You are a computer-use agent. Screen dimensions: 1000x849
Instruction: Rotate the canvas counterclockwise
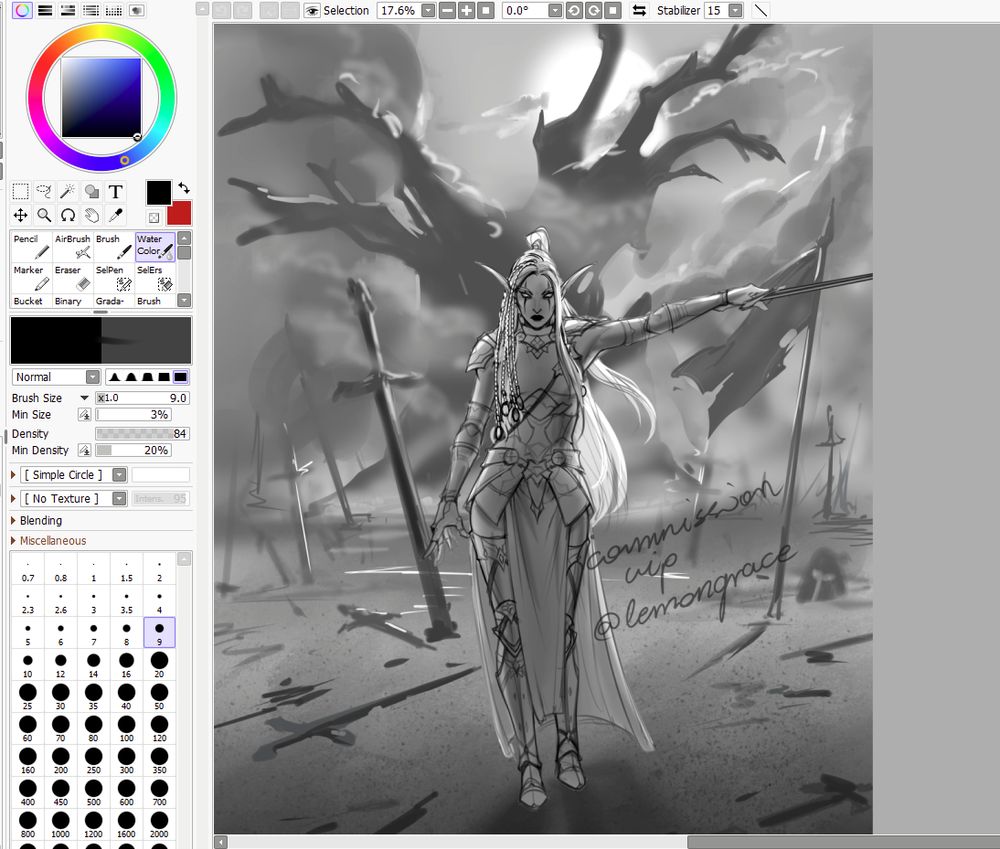[574, 11]
